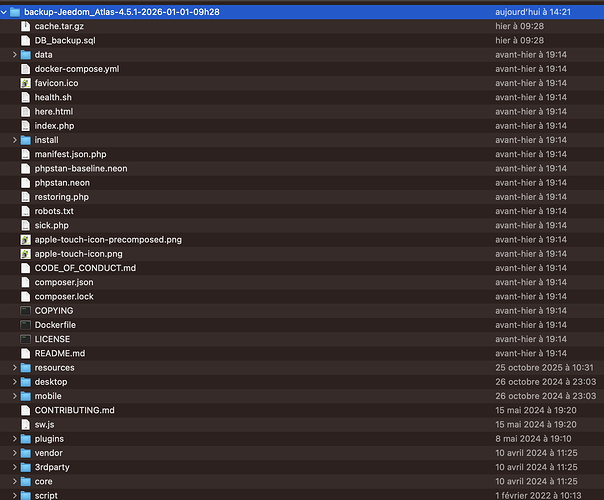Click the DB_backup.sql file icon

(25, 40)
